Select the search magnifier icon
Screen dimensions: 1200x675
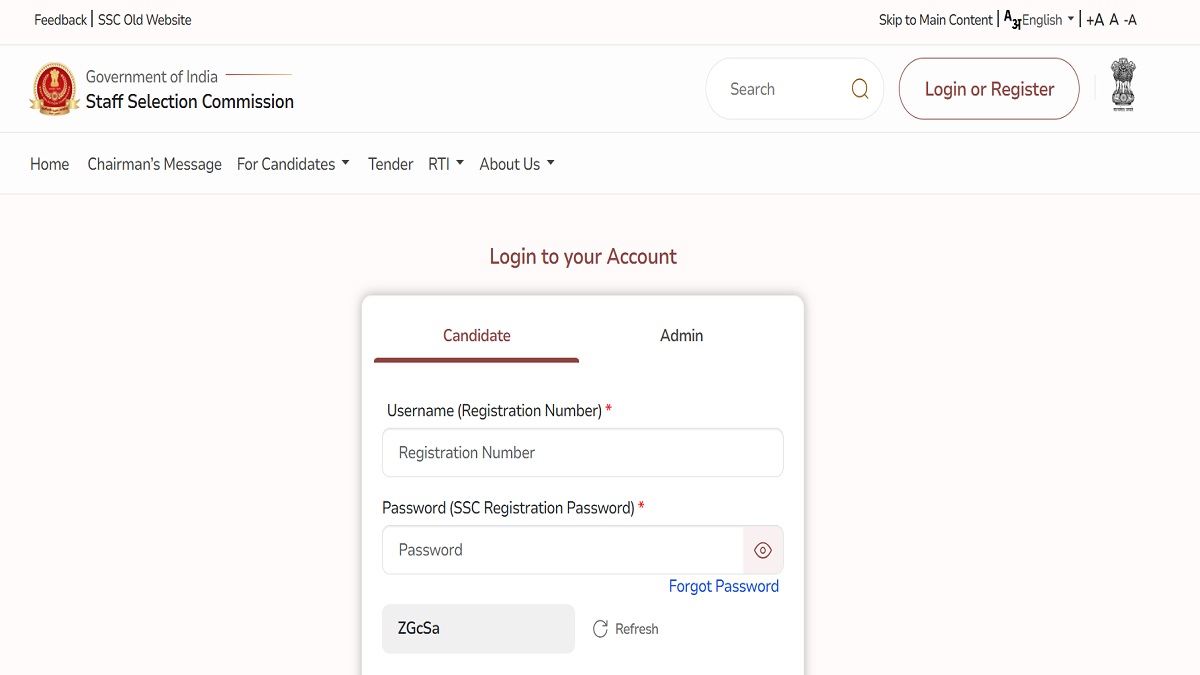click(x=859, y=88)
